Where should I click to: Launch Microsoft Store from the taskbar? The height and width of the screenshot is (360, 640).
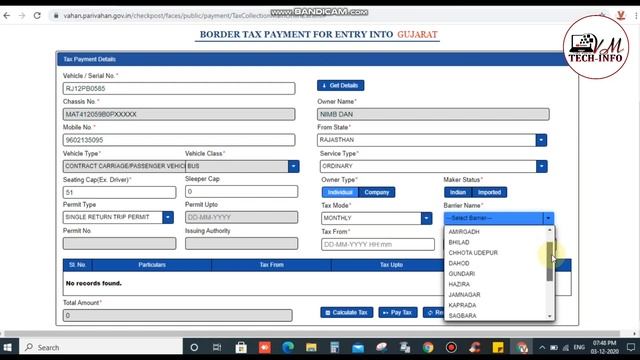[x=241, y=347]
